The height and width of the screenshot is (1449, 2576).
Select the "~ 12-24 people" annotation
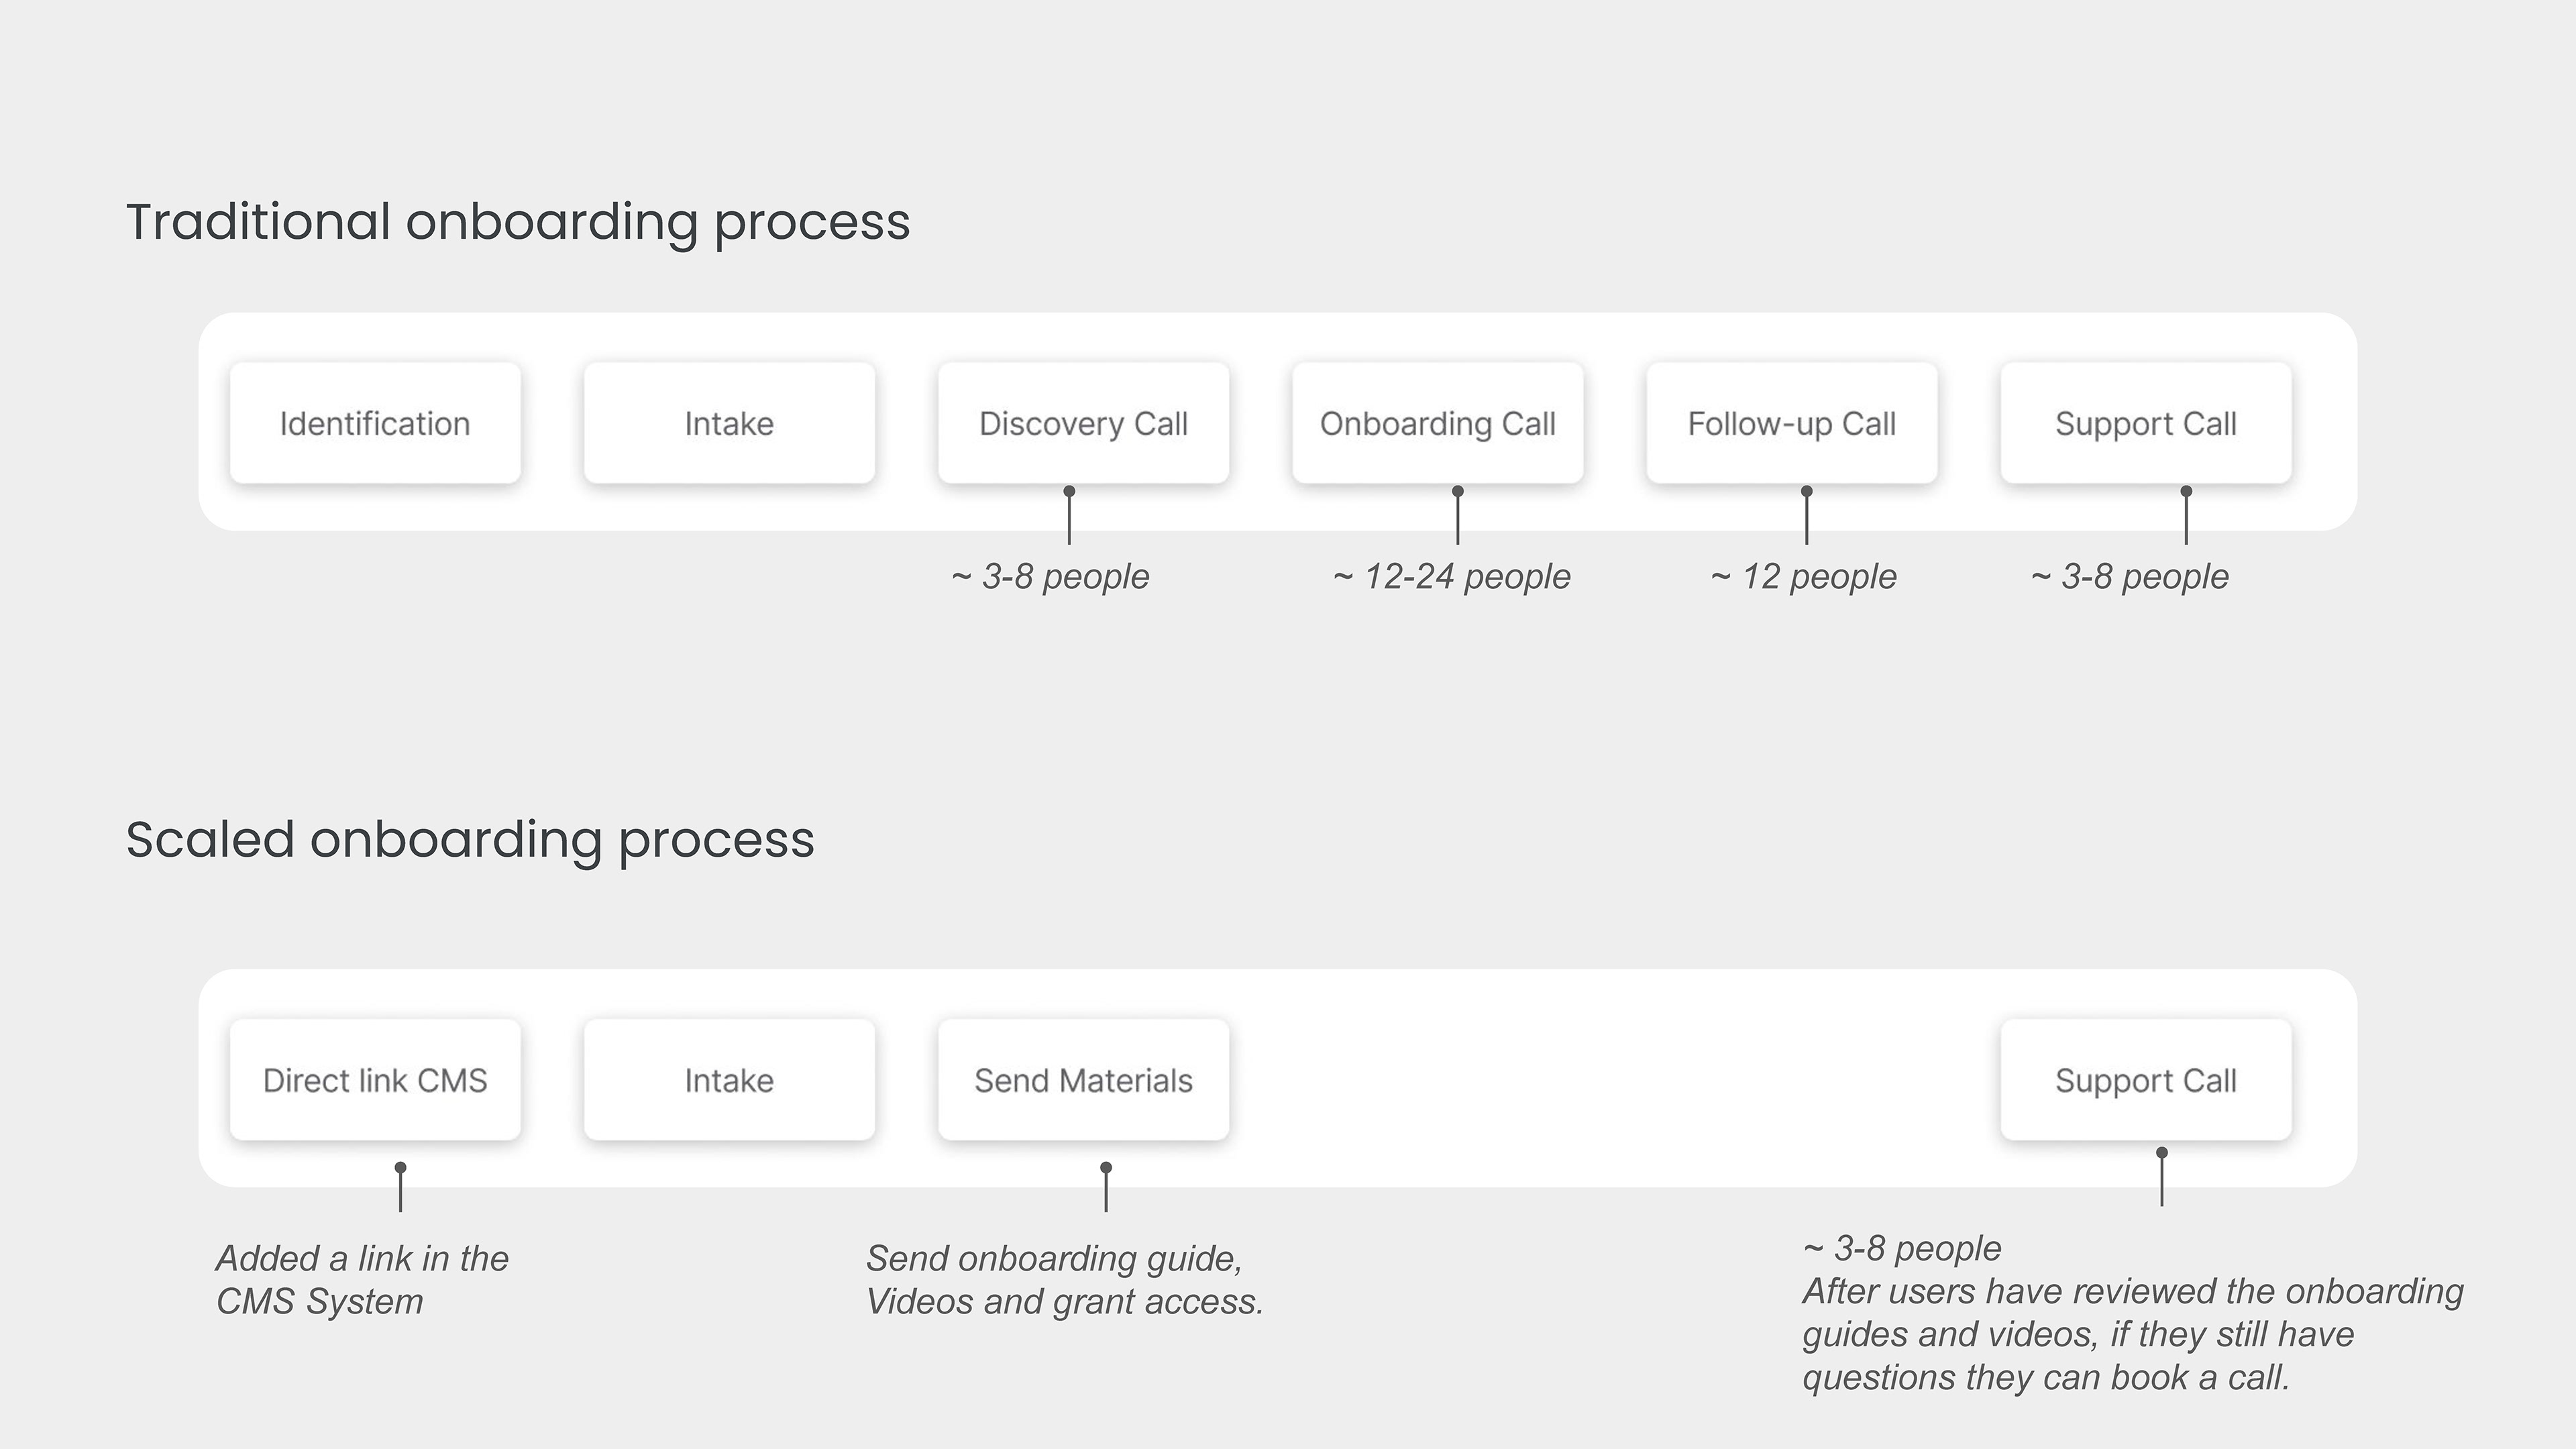(x=1451, y=577)
